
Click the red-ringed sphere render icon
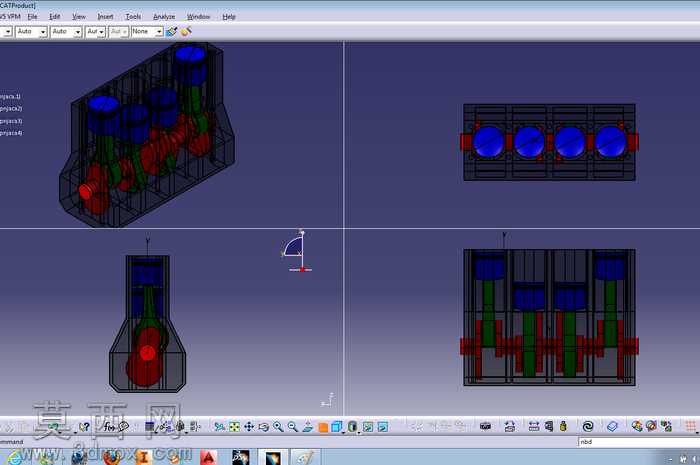pyautogui.click(x=651, y=427)
